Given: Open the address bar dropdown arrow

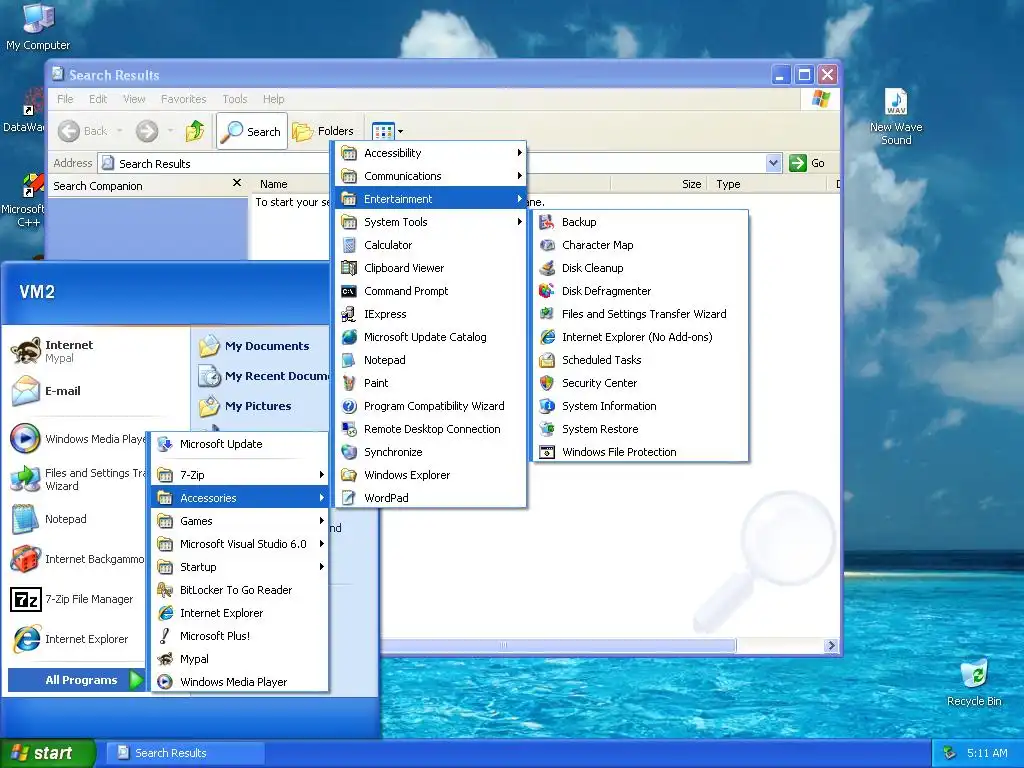Looking at the screenshot, I should 773,163.
